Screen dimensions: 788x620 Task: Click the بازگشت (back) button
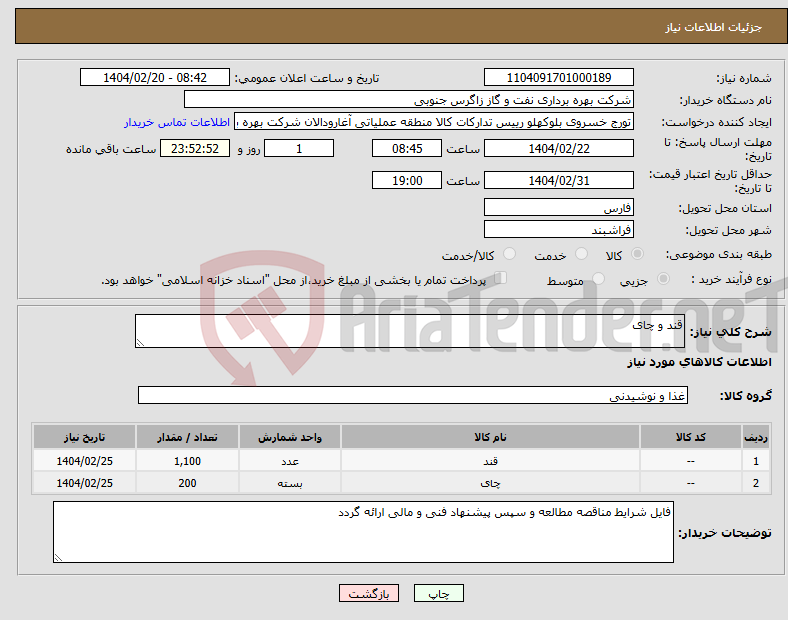369,593
